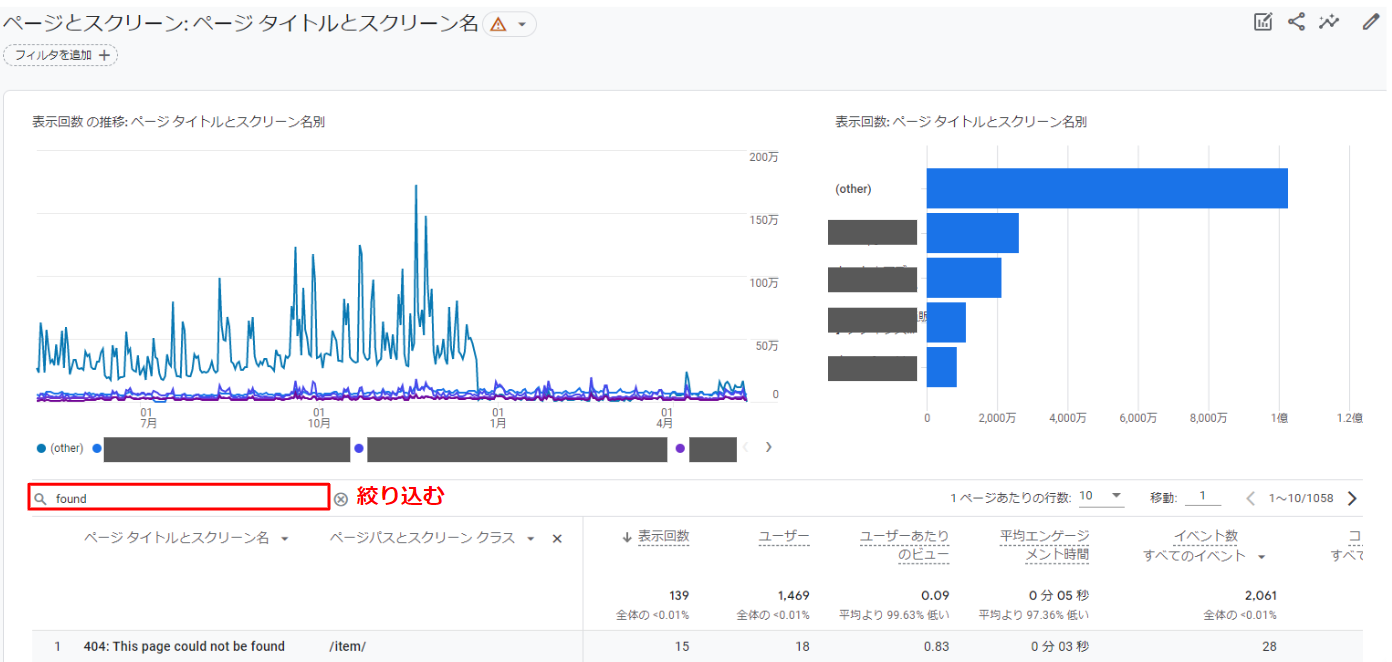
Task: Click the pencil customize report icon
Action: tap(1370, 22)
